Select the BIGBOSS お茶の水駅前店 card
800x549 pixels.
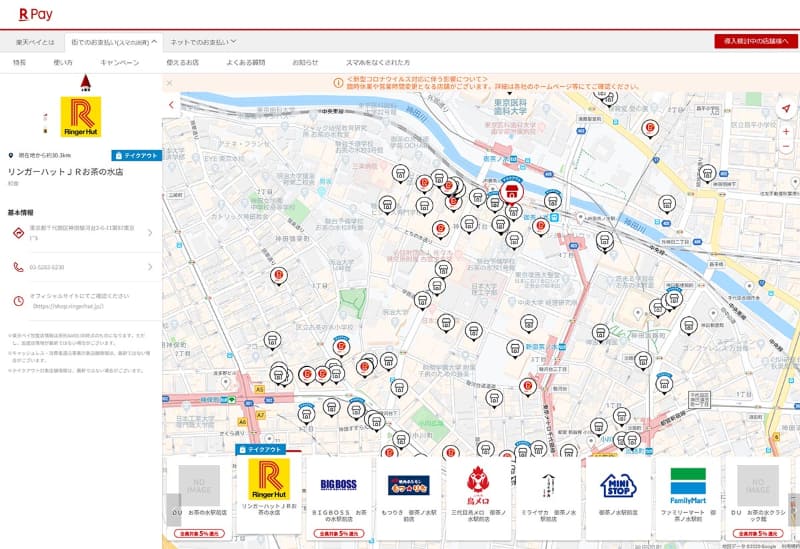[x=339, y=497]
